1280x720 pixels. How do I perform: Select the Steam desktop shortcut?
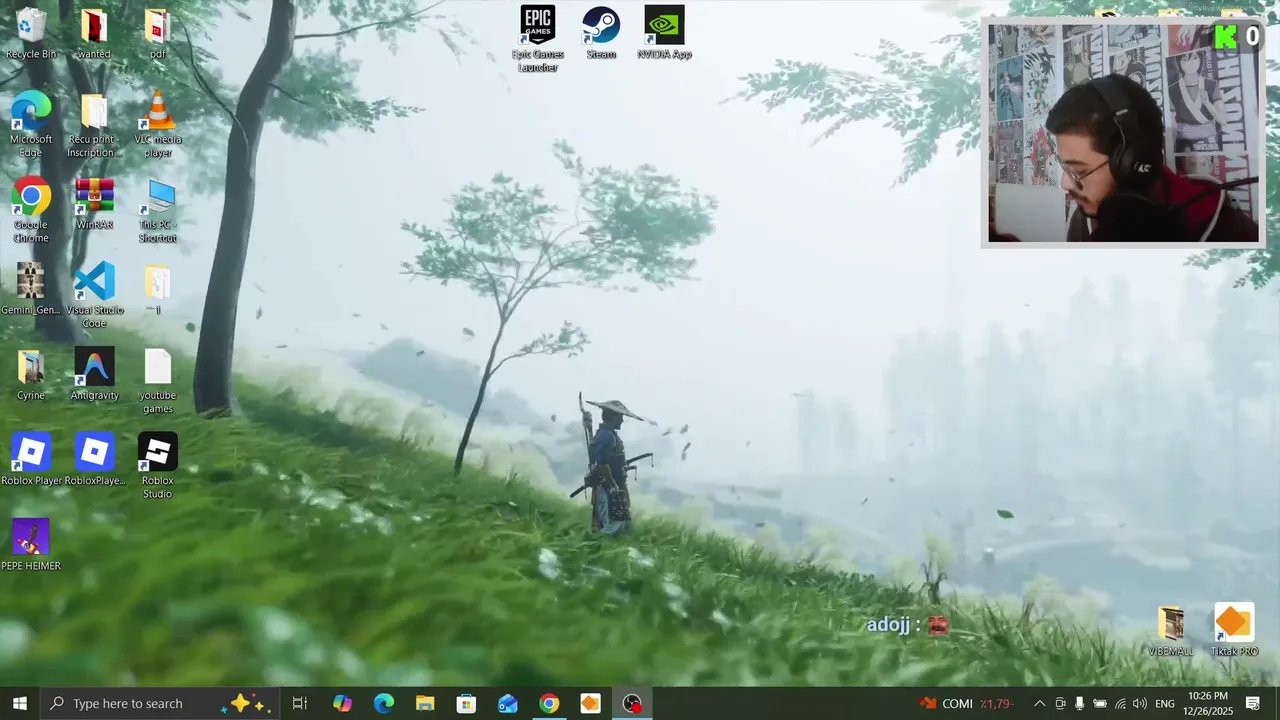(x=601, y=33)
